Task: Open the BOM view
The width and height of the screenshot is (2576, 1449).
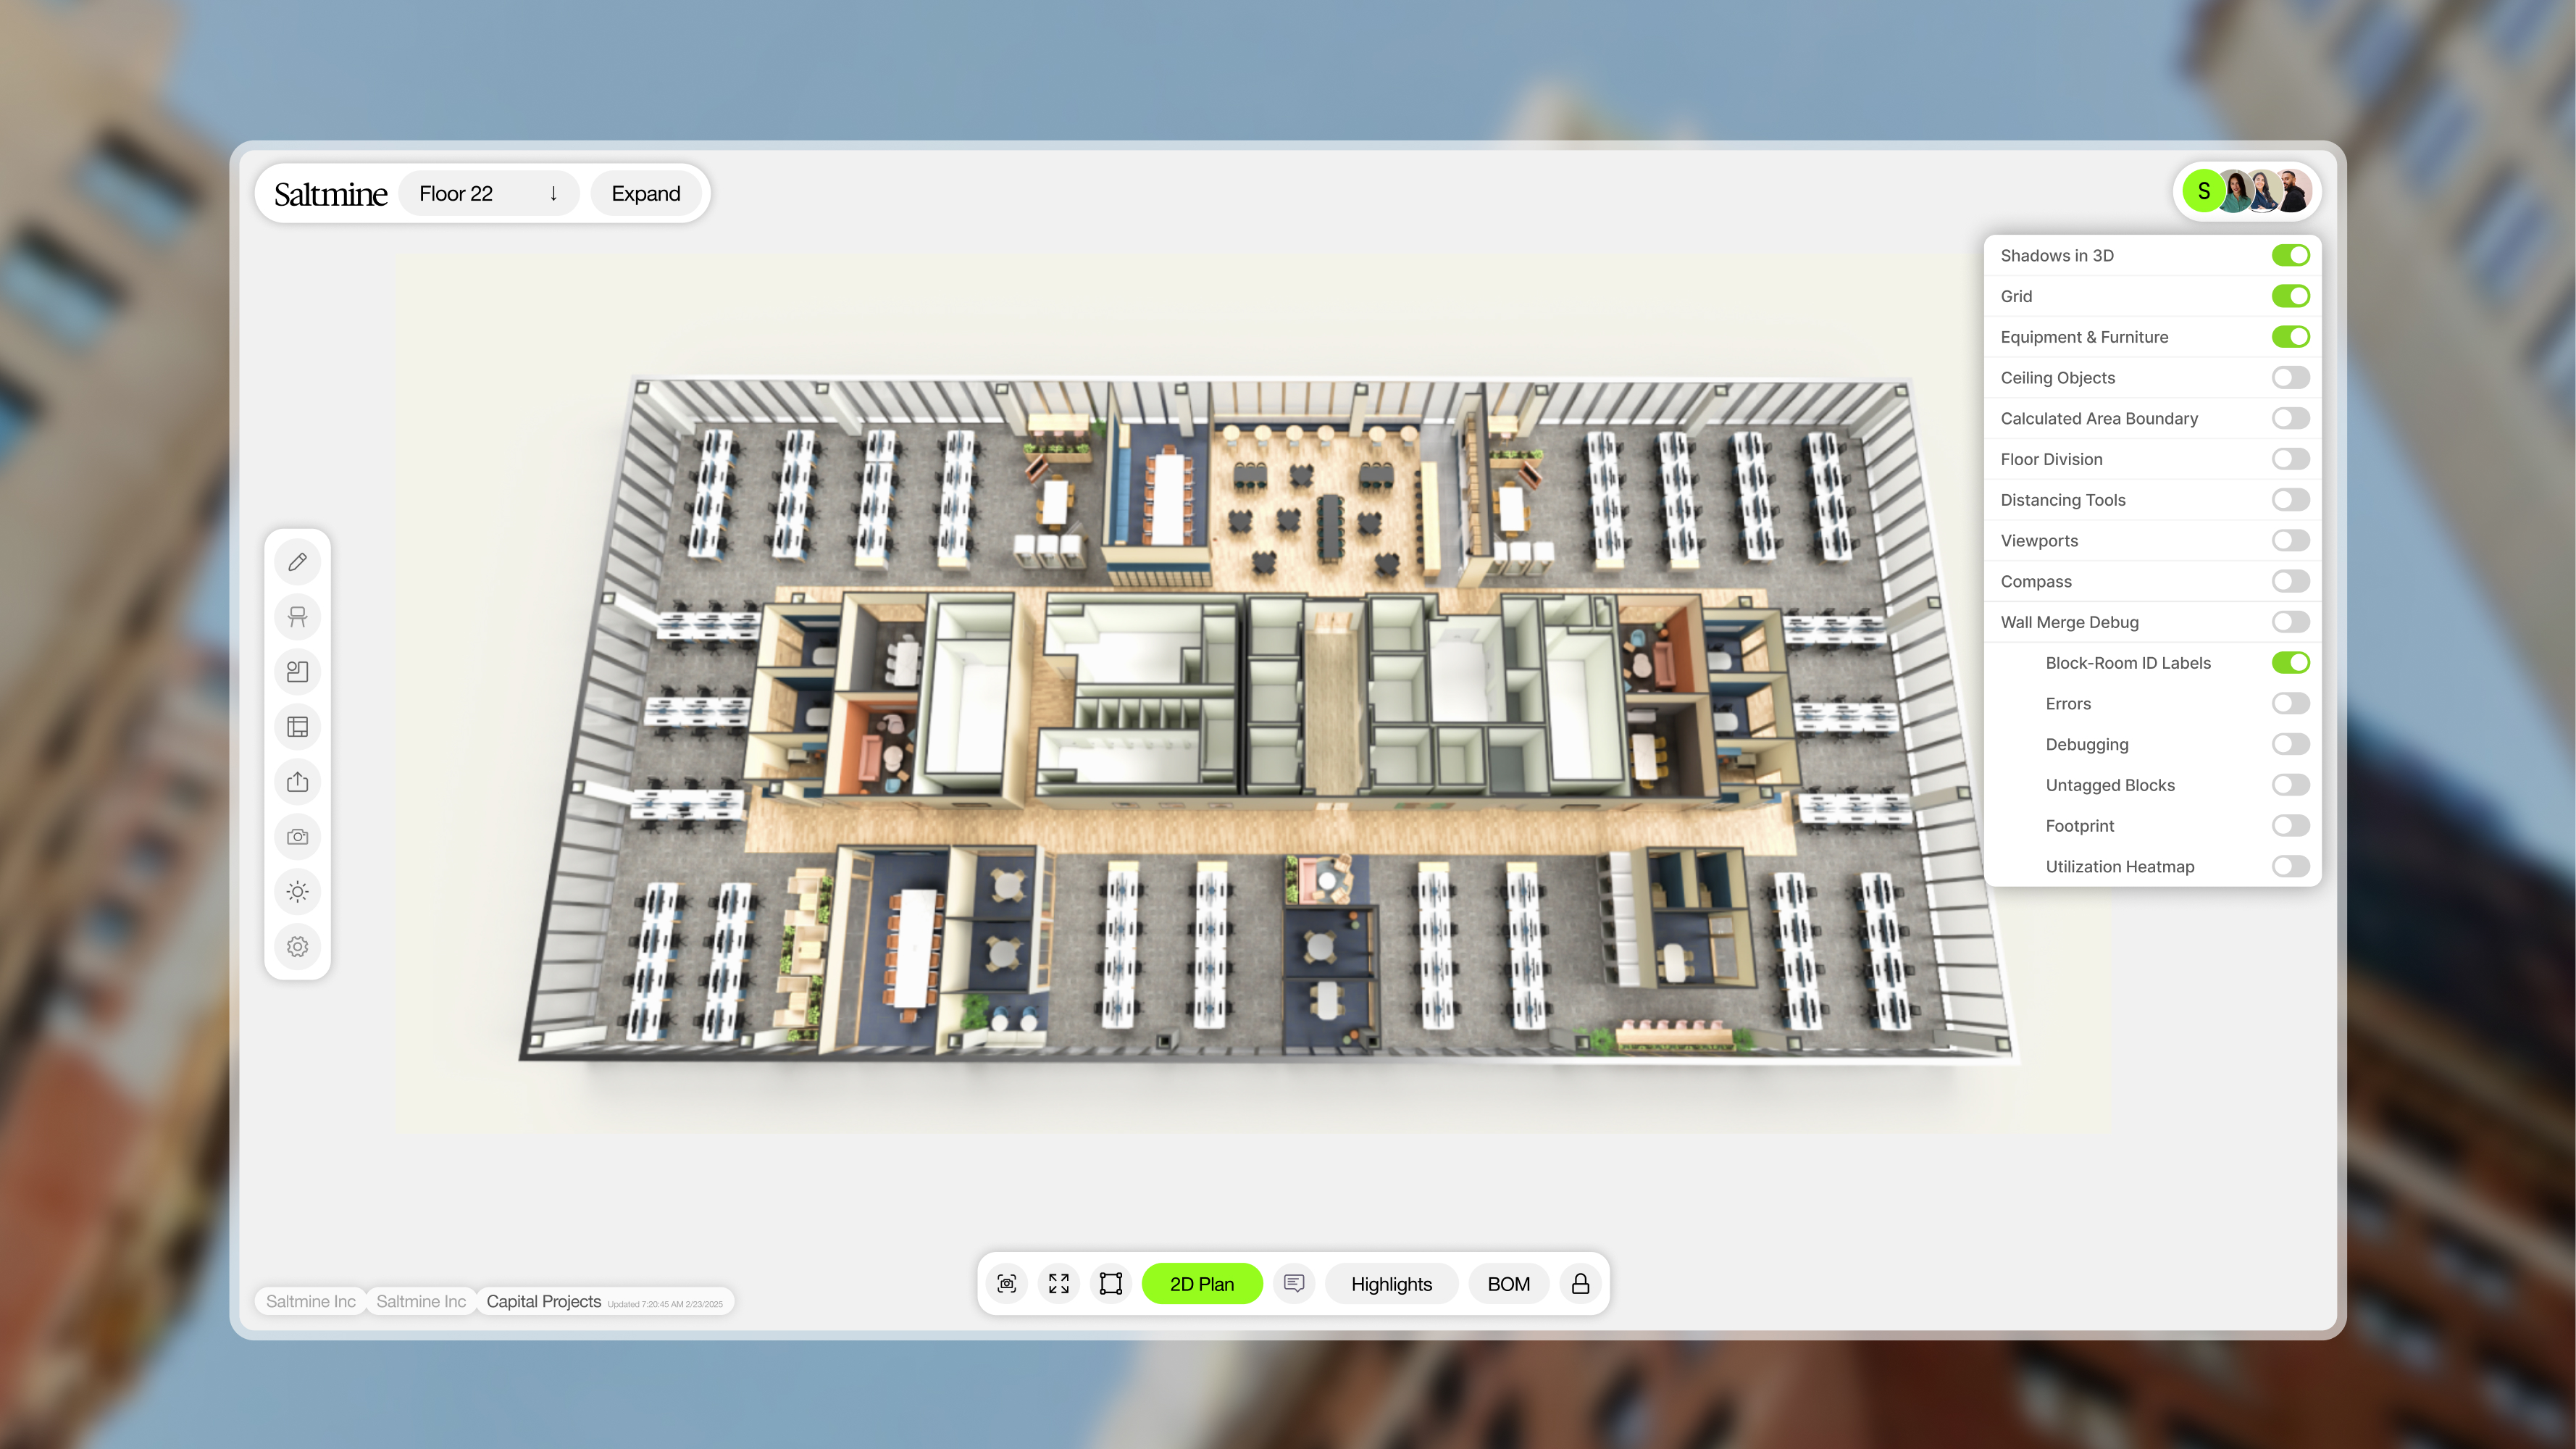Action: click(x=1508, y=1283)
